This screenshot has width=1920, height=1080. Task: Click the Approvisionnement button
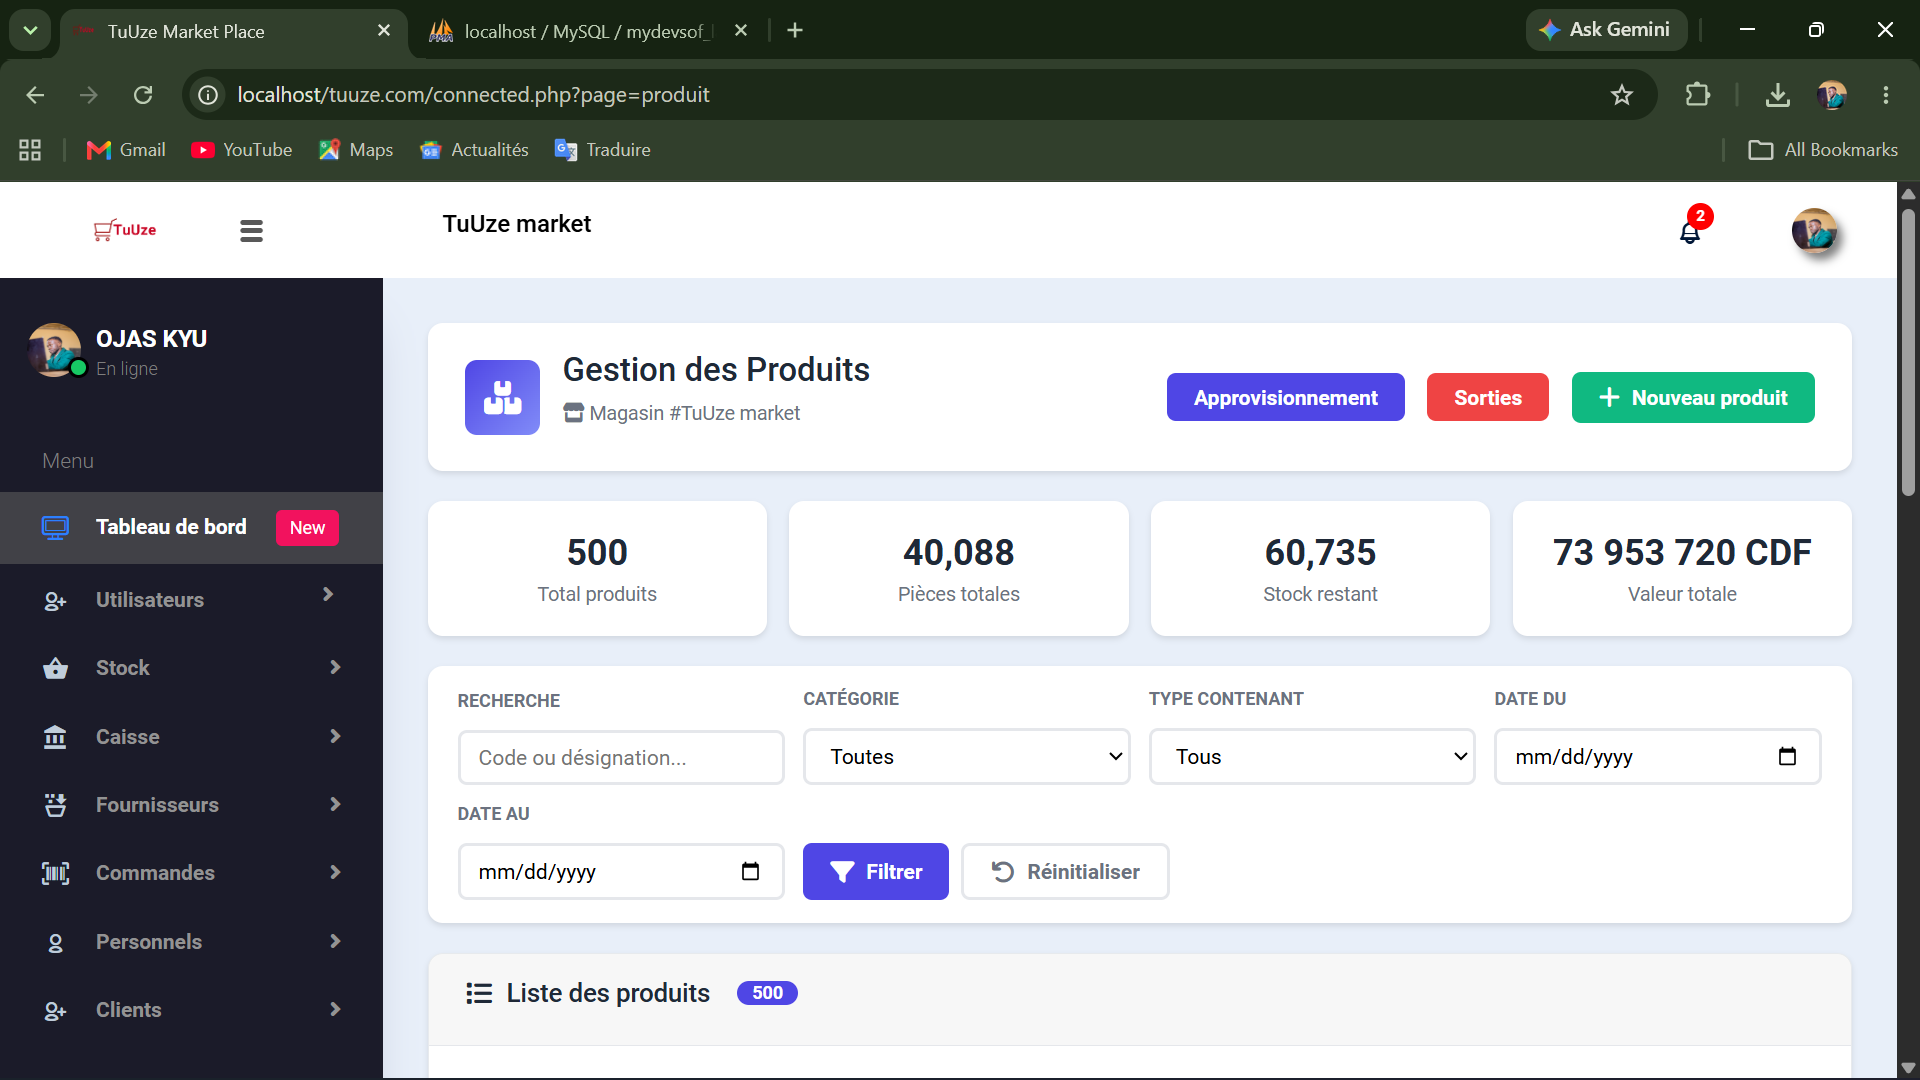pyautogui.click(x=1285, y=397)
